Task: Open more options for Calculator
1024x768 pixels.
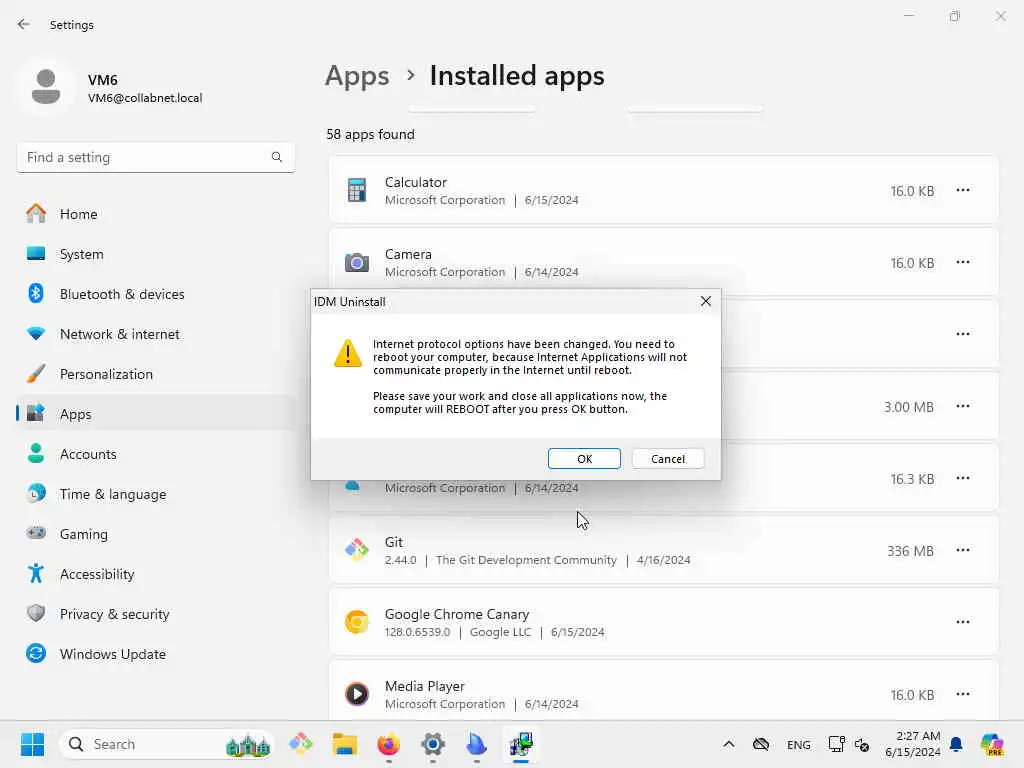Action: (x=963, y=190)
